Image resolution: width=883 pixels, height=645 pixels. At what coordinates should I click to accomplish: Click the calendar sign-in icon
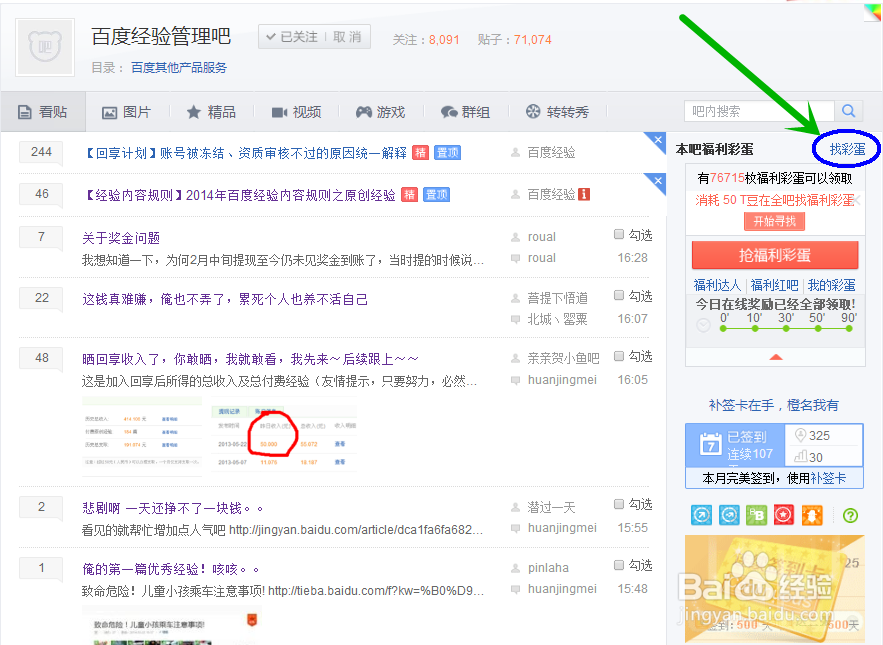[x=710, y=444]
